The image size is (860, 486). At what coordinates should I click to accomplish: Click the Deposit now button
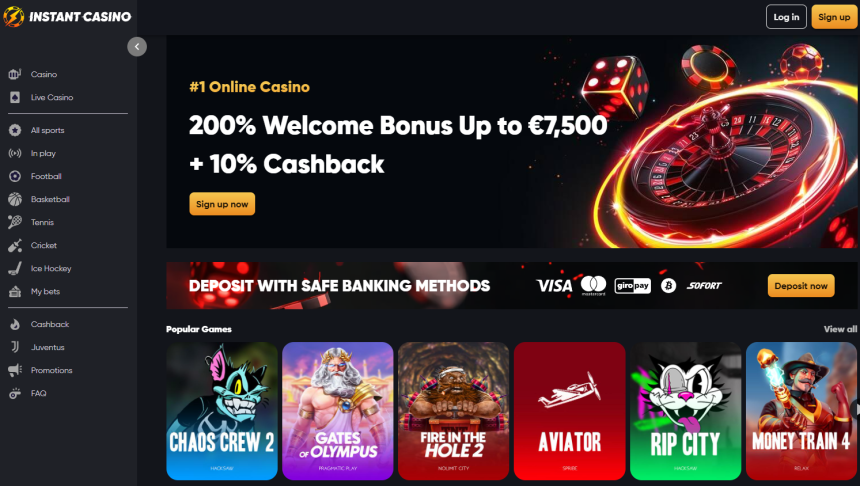pos(801,286)
